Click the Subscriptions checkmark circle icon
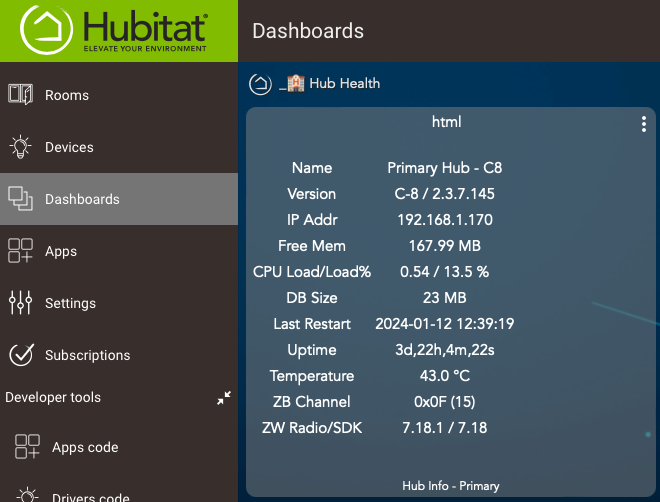Screen dimensions: 660x502 point(20,355)
